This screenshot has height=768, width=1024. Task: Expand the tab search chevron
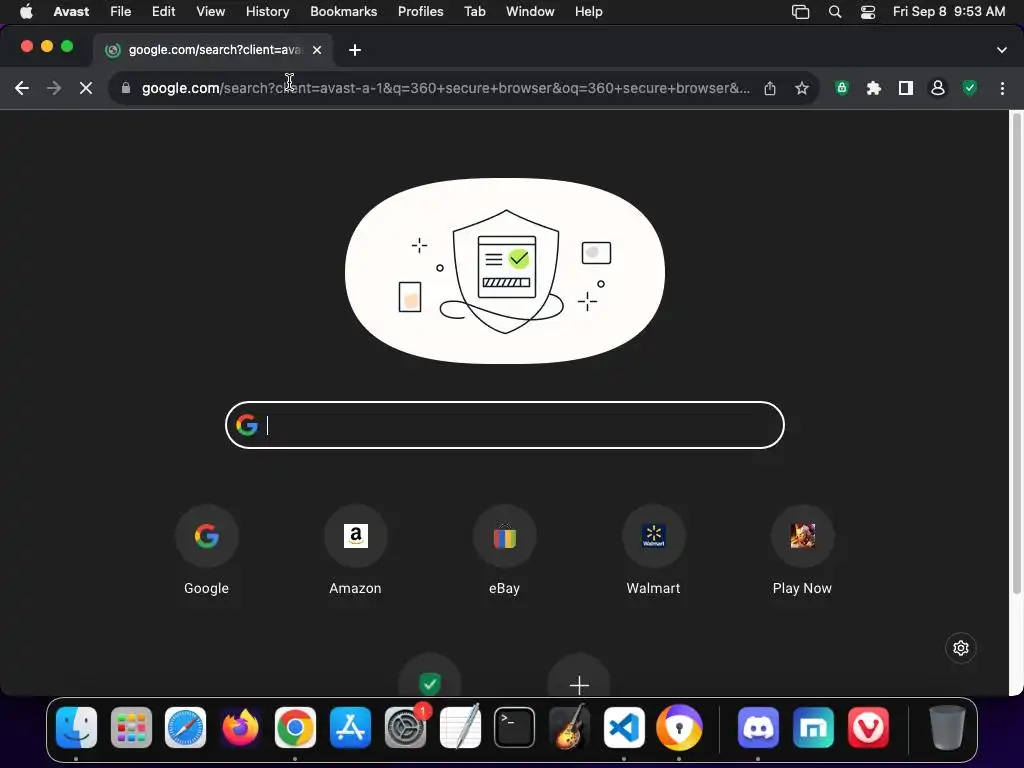point(1002,50)
